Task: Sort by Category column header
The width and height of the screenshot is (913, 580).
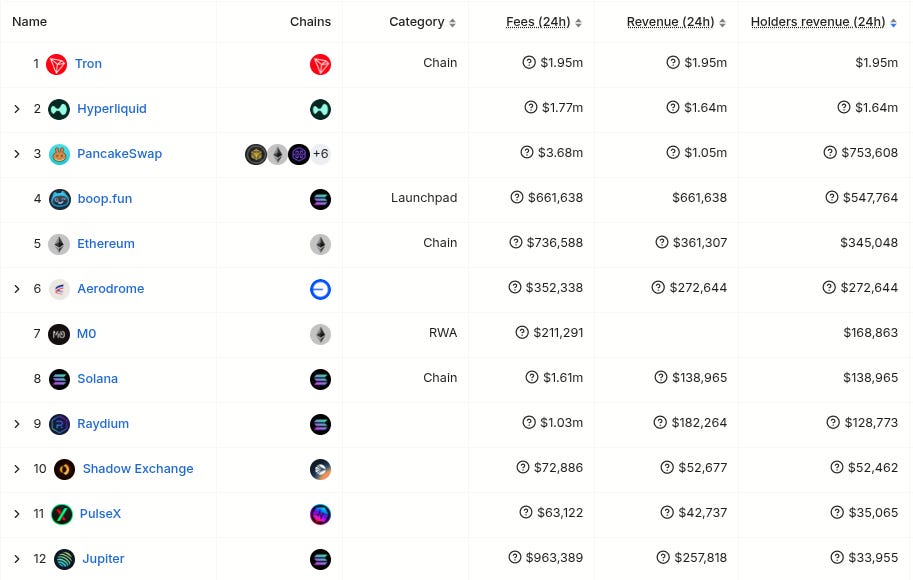Action: (422, 22)
